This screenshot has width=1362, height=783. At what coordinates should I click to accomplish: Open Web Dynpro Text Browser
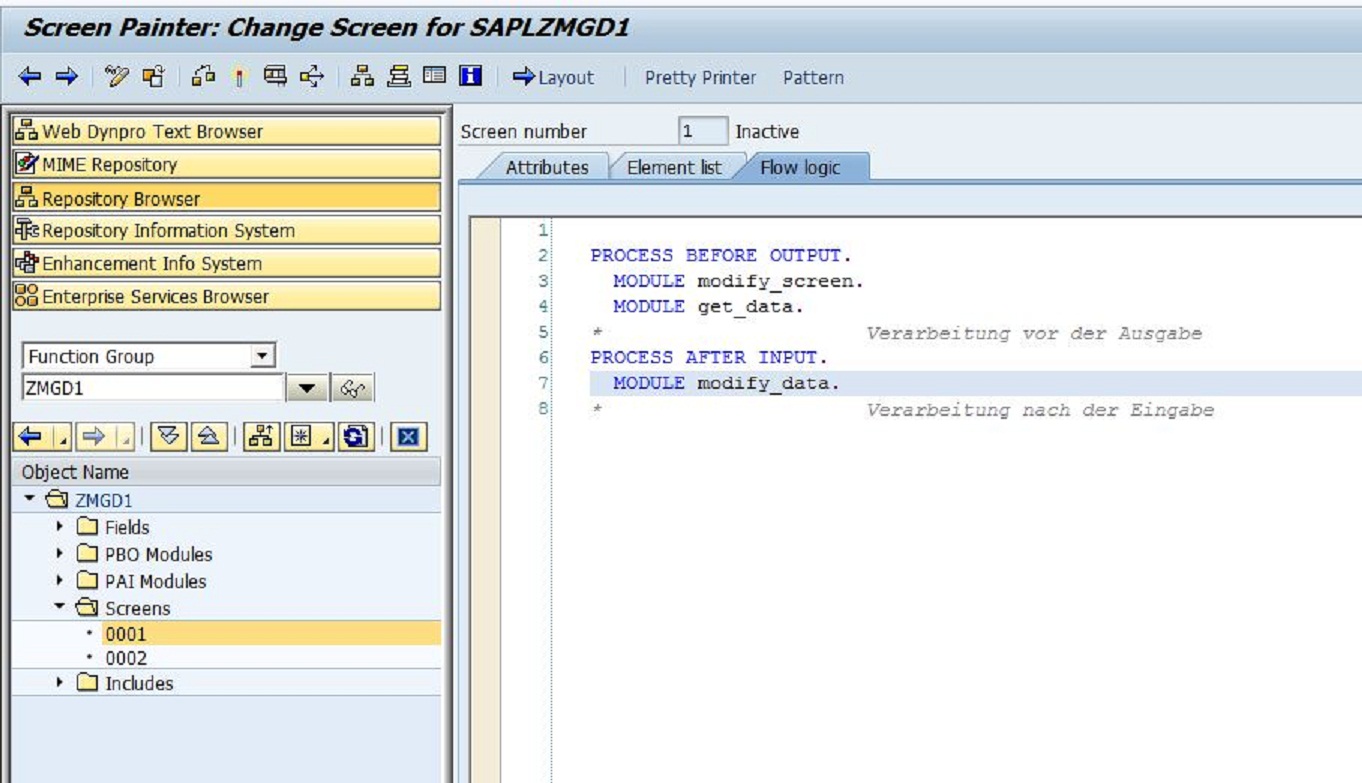(226, 131)
